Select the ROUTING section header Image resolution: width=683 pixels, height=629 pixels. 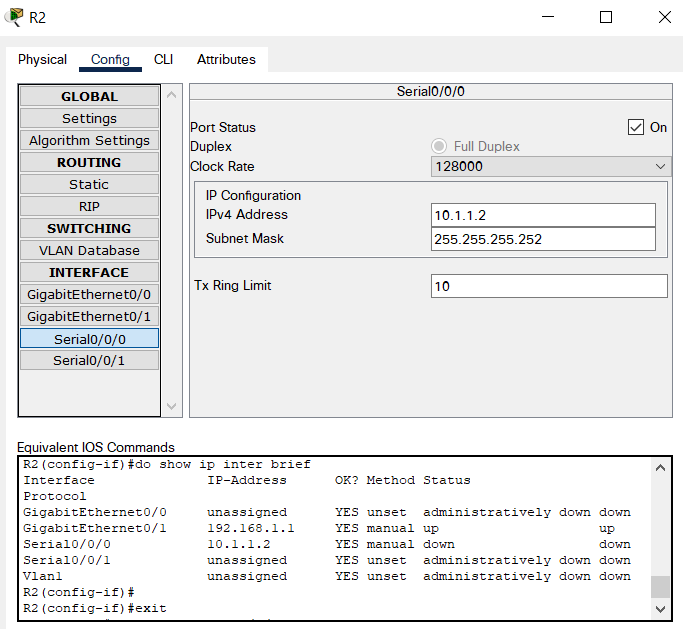pos(89,162)
